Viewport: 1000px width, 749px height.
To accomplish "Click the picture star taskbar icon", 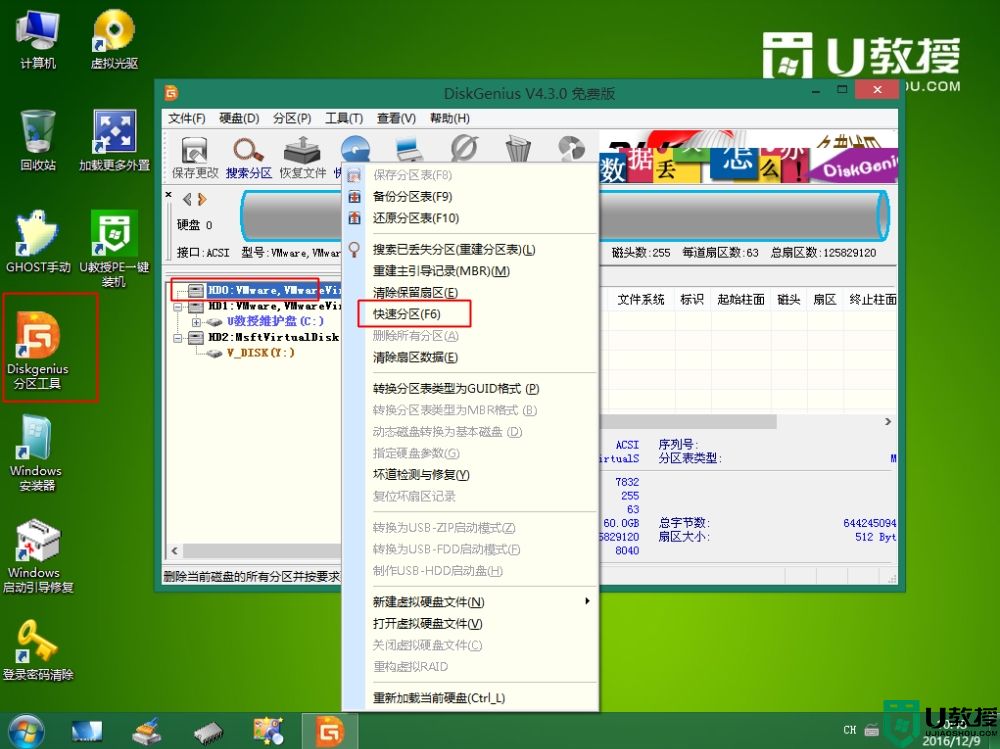I will coord(268,731).
